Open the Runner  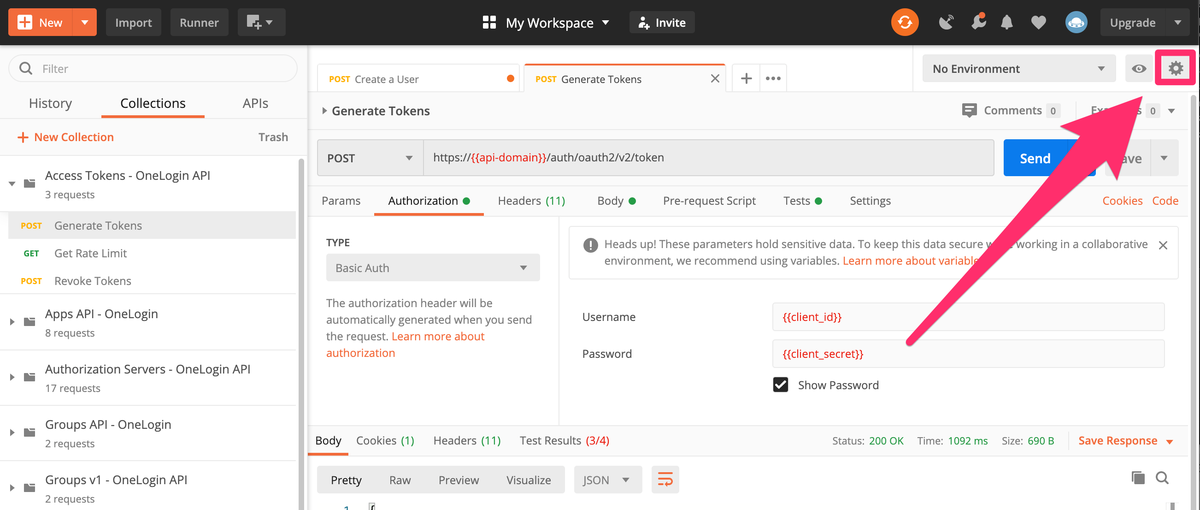tap(199, 22)
